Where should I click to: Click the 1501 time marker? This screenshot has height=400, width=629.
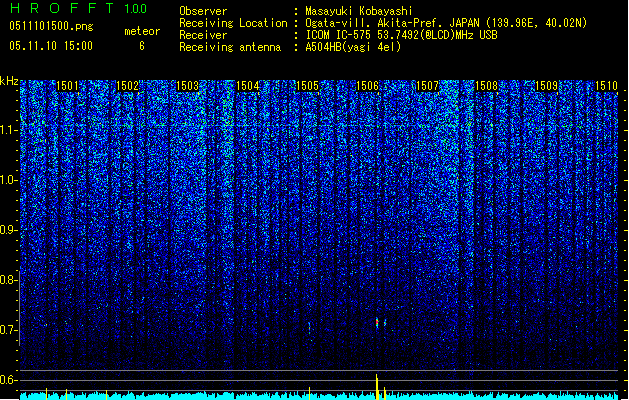[x=67, y=86]
